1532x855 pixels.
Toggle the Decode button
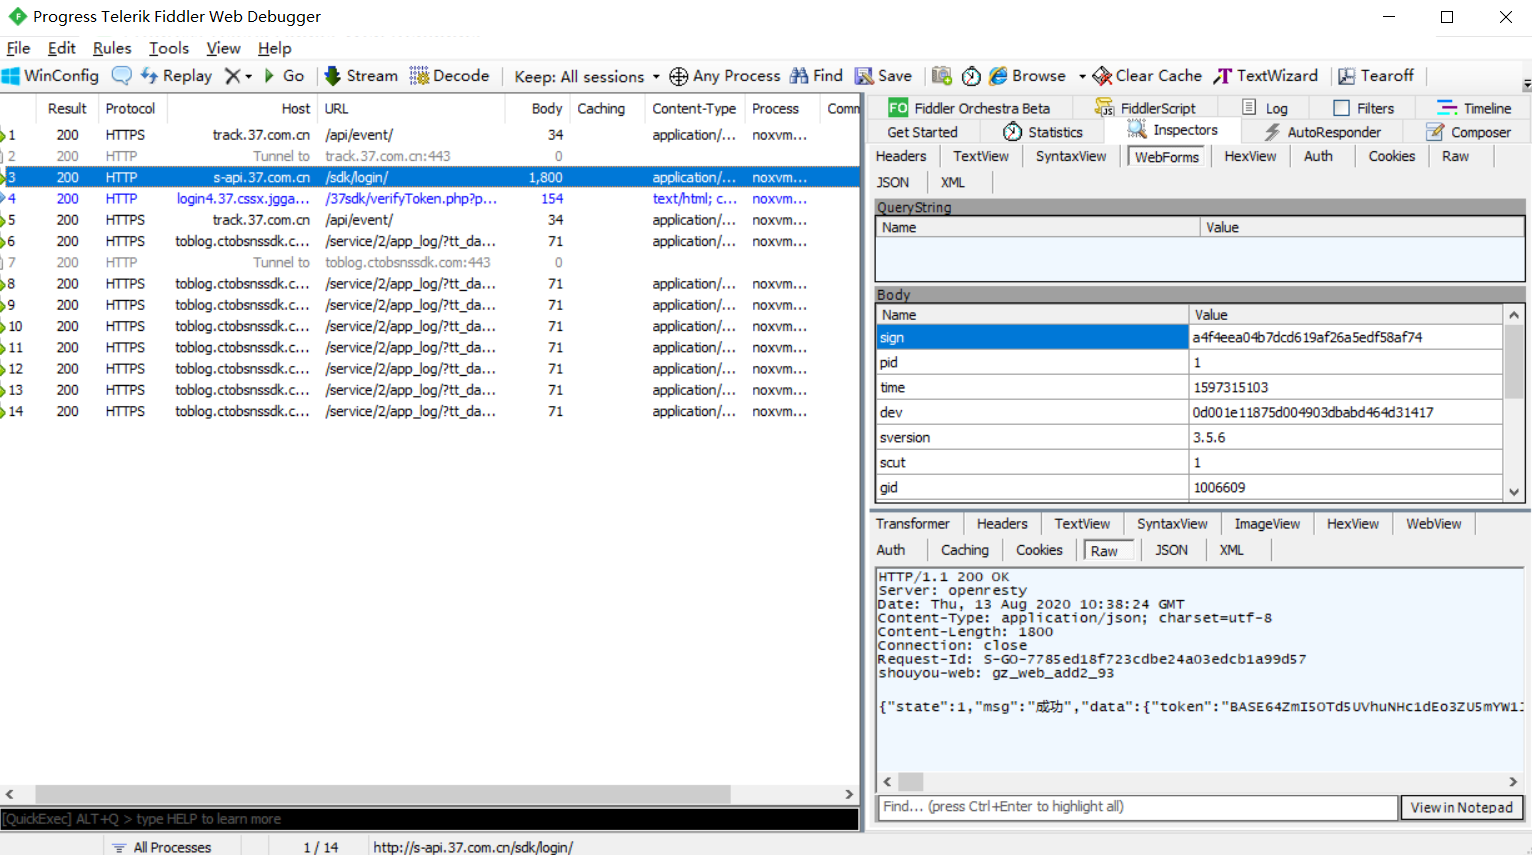449,76
